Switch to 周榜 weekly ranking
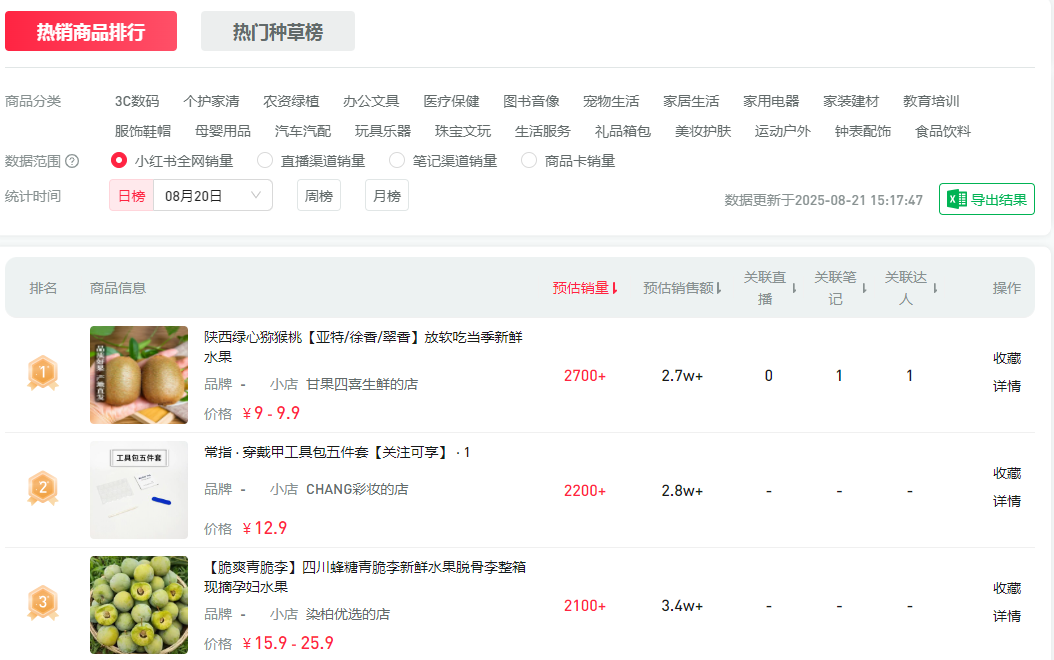 pos(318,195)
